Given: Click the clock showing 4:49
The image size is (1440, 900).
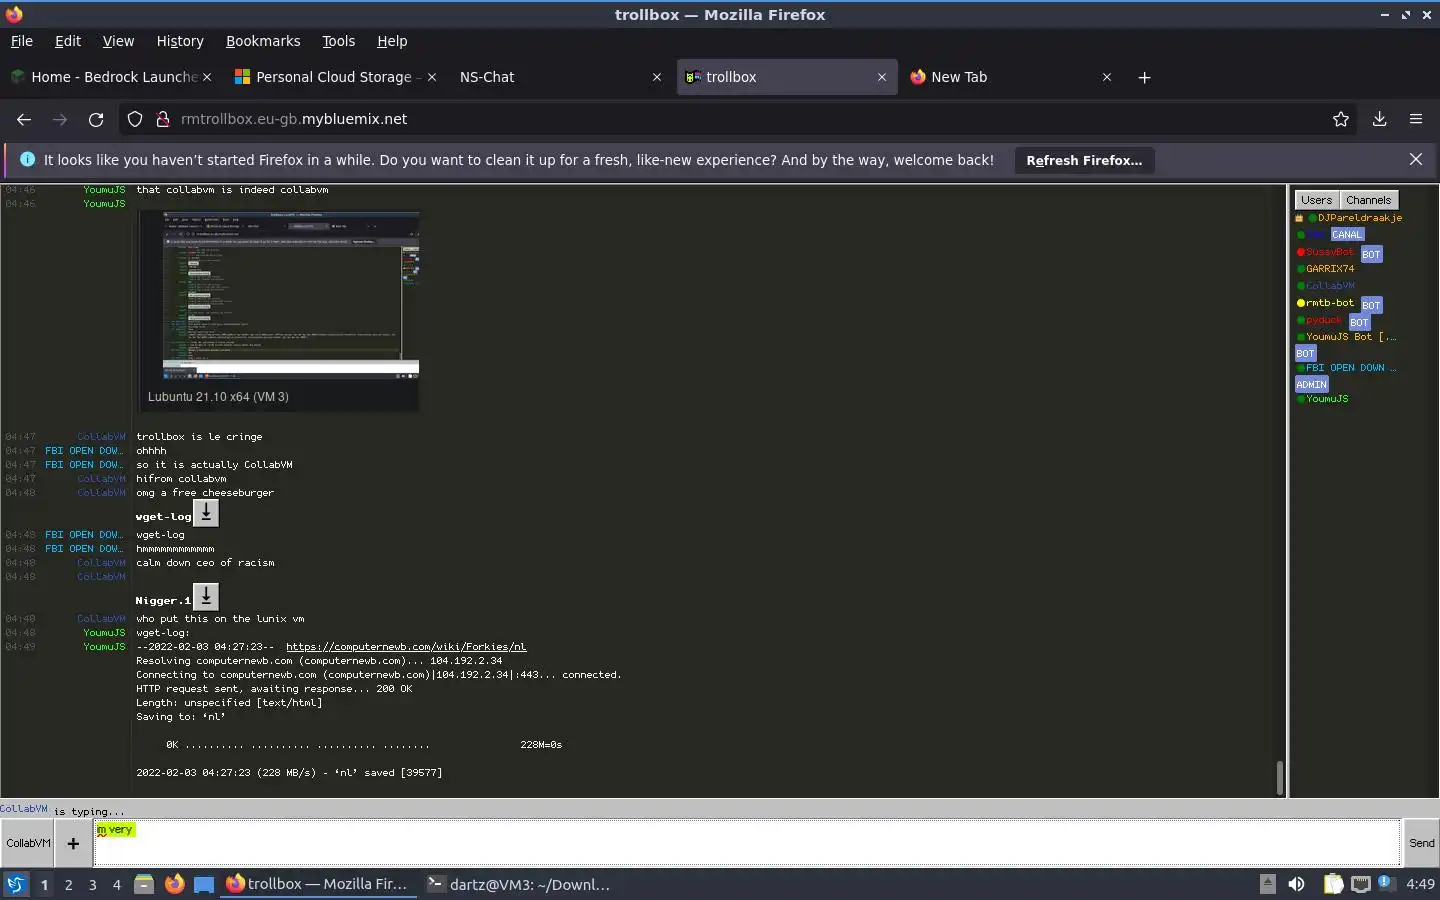Looking at the screenshot, I should [1420, 884].
